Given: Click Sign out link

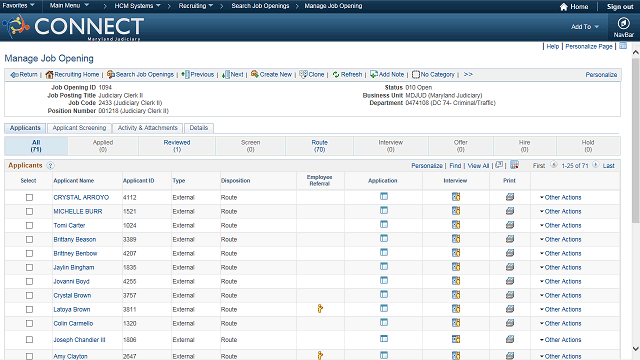Looking at the screenshot, I should point(620,7).
